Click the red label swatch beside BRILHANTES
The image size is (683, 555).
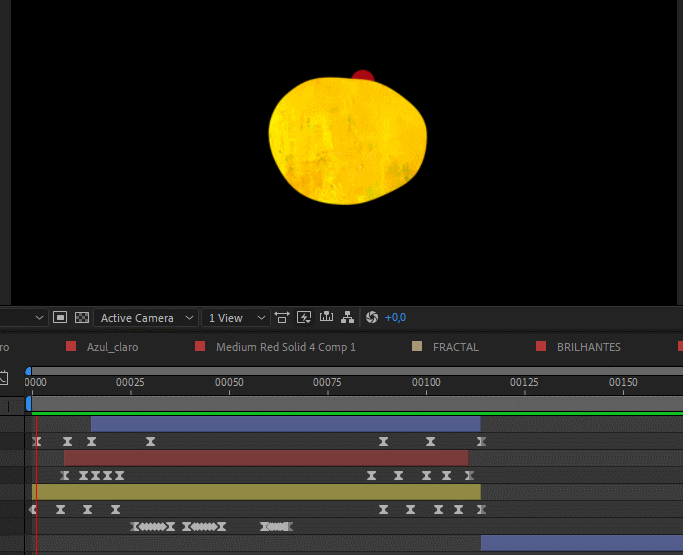(541, 346)
